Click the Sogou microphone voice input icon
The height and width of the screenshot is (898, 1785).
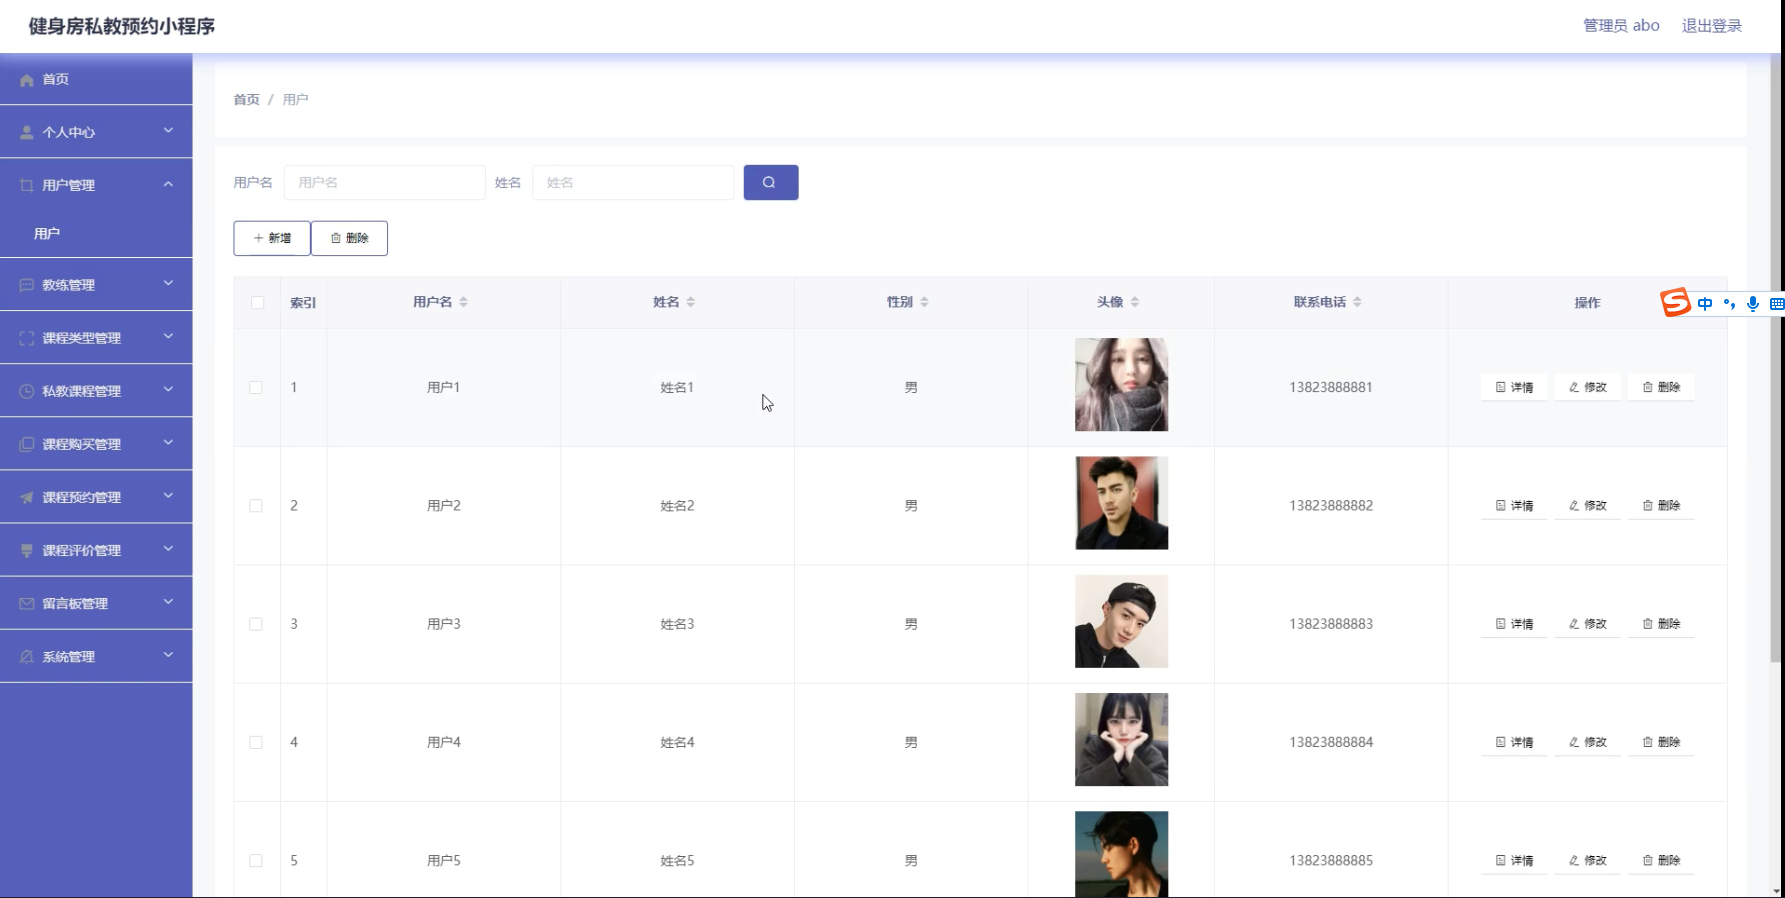(1753, 304)
